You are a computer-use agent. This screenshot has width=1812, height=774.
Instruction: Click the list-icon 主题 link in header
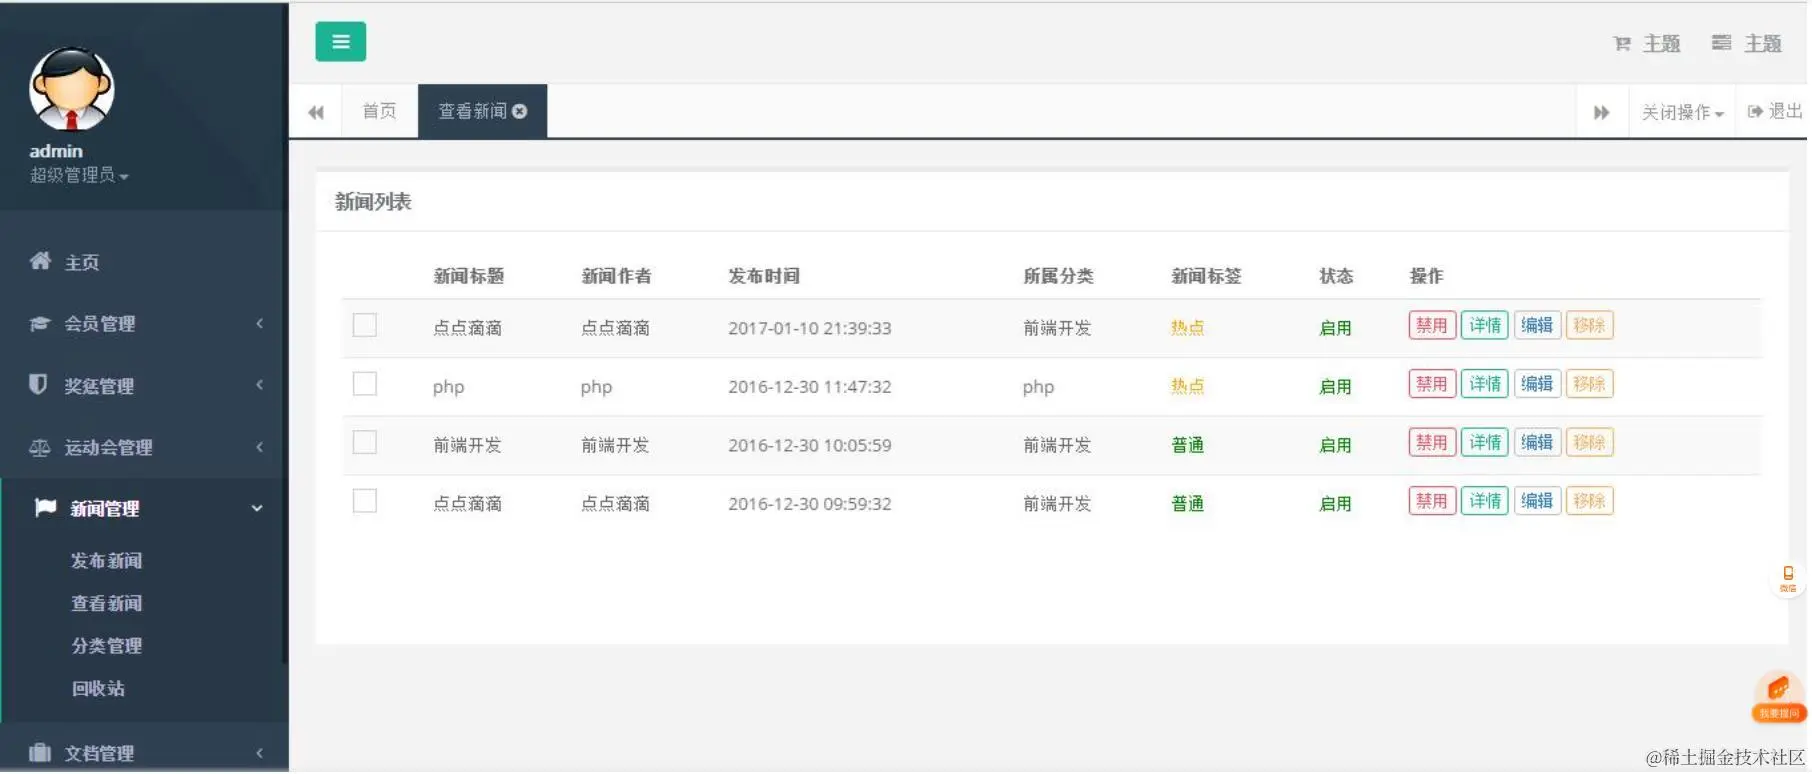1746,43
